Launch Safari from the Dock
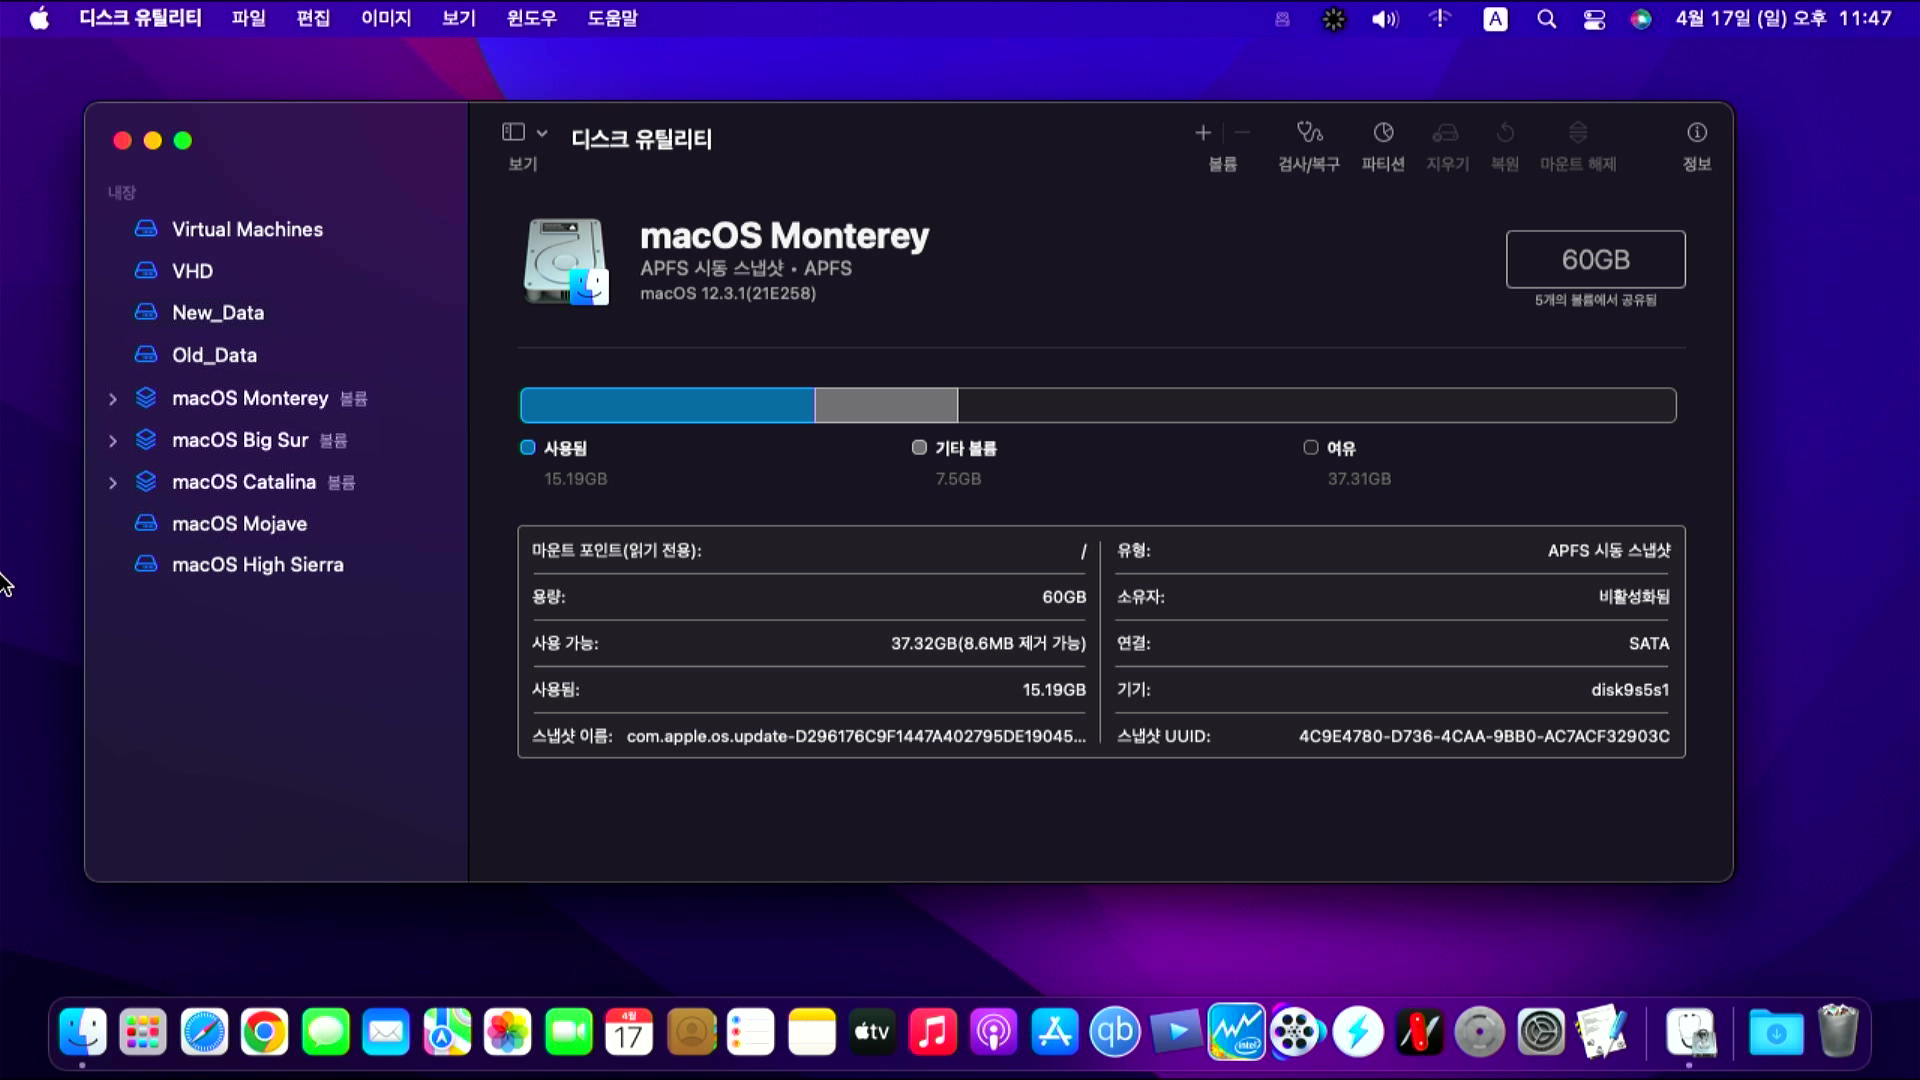Viewport: 1920px width, 1080px height. pos(204,1032)
